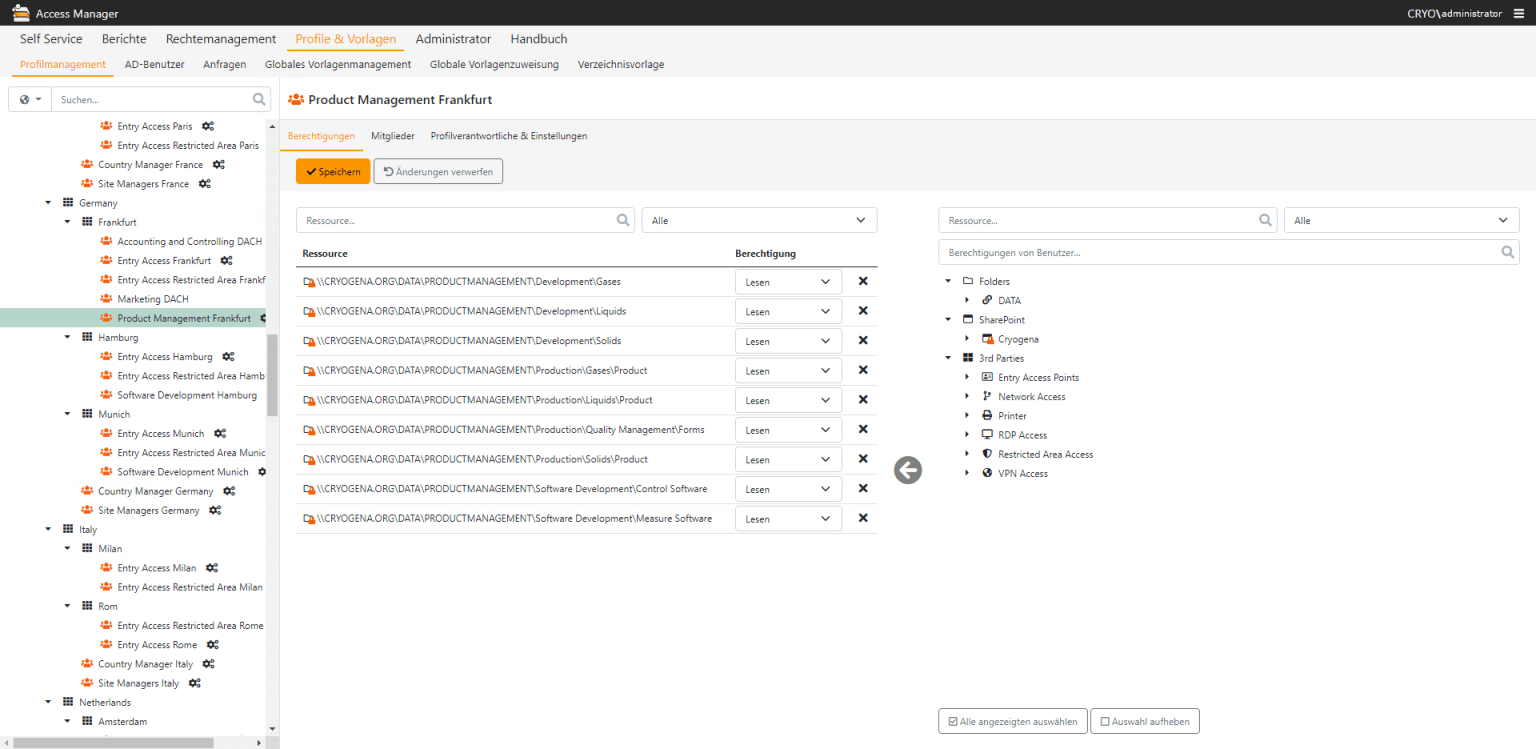The height and width of the screenshot is (749, 1536).
Task: Click the Printer icon in 3rd Parties
Action: [987, 416]
